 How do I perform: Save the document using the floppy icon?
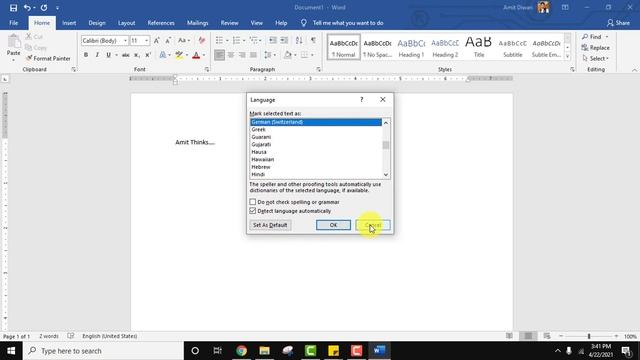click(13, 8)
